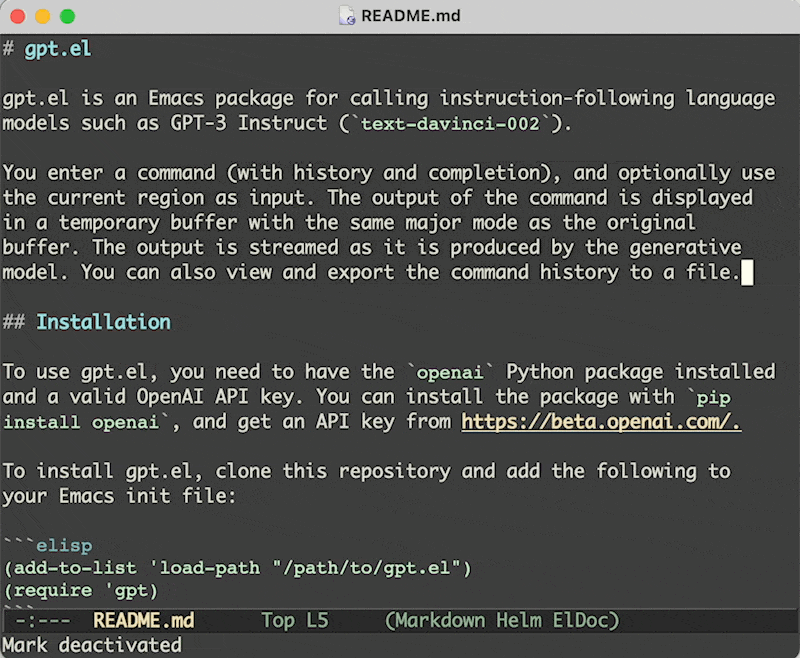Click the gpt.el top heading

click(58, 49)
